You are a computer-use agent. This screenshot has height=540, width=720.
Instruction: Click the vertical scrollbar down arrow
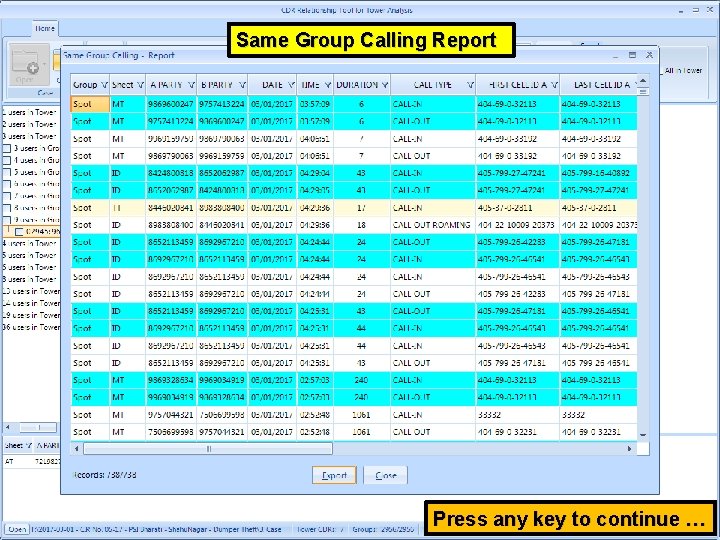pos(643,434)
